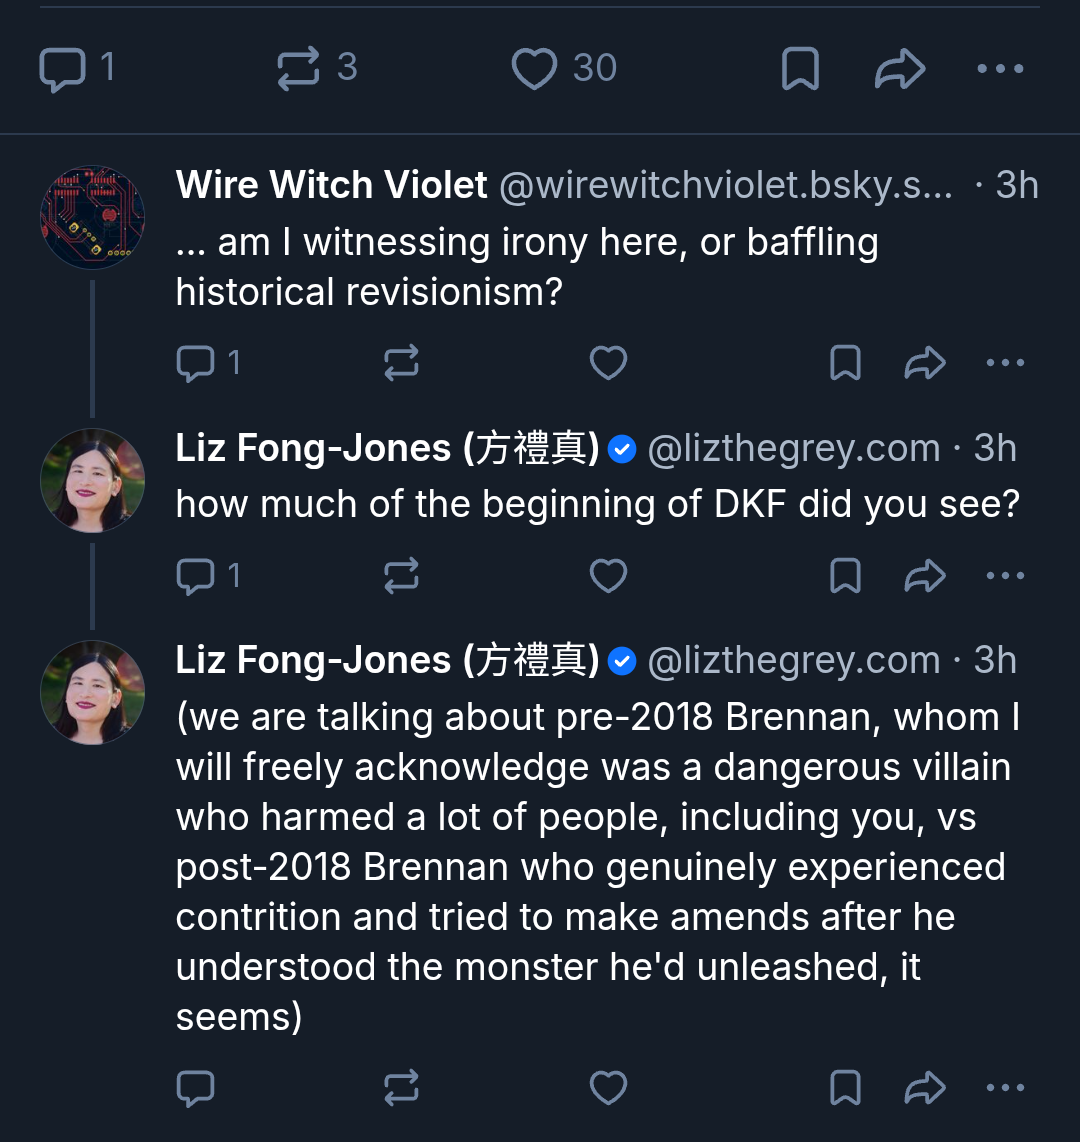Image resolution: width=1080 pixels, height=1142 pixels.
Task: Open the 3h timestamp on Violet's comment
Action: click(x=1016, y=185)
